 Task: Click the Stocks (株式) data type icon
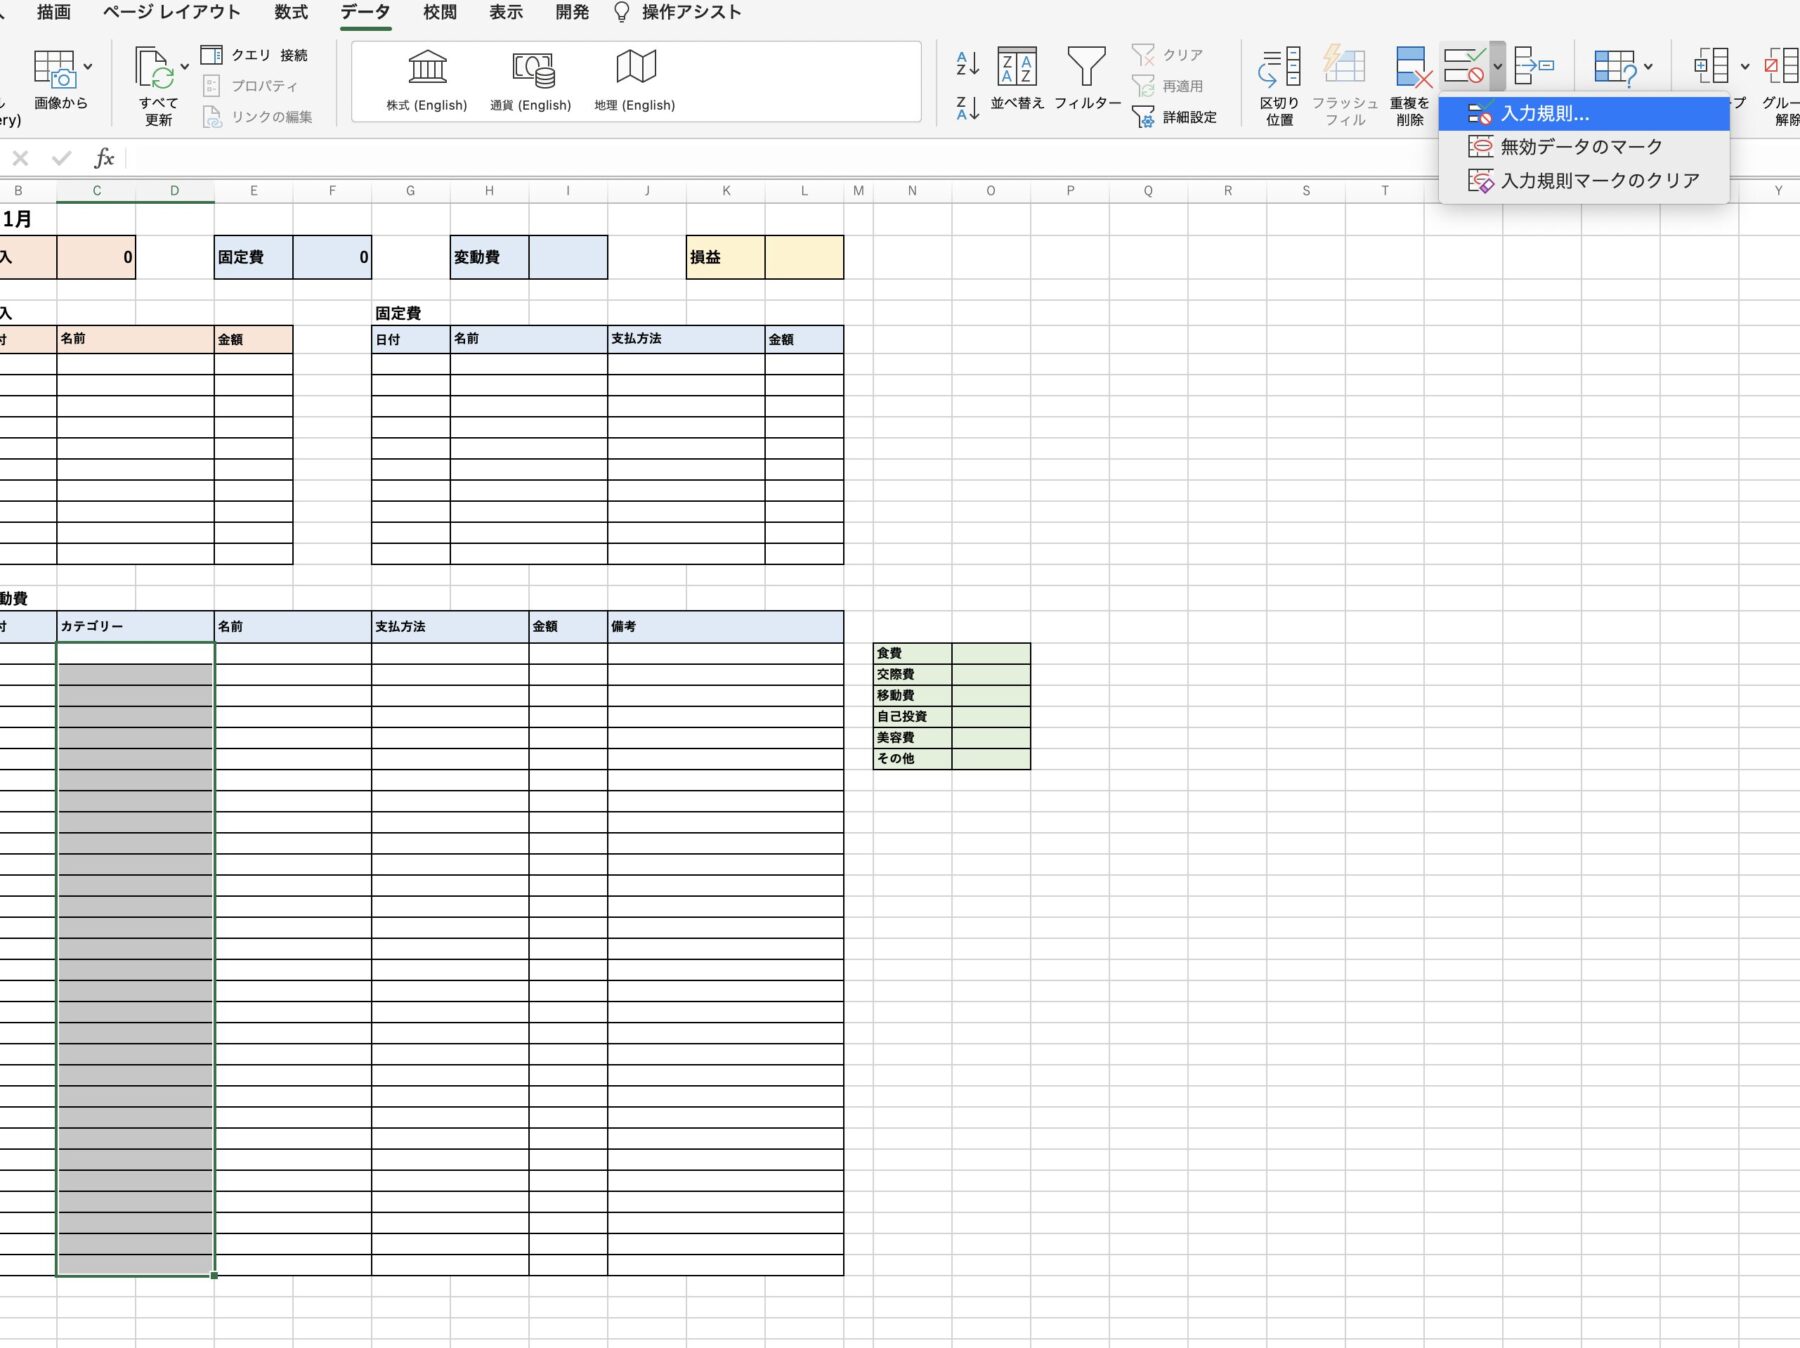coord(427,68)
